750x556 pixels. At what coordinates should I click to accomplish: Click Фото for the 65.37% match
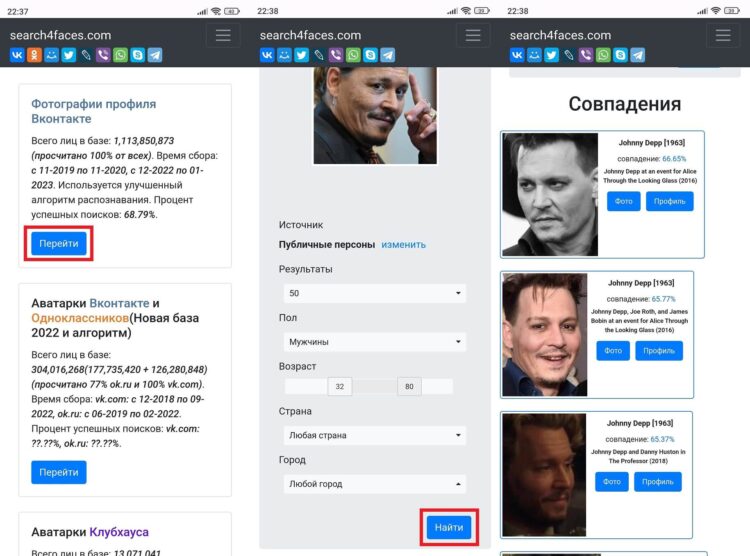tap(612, 482)
